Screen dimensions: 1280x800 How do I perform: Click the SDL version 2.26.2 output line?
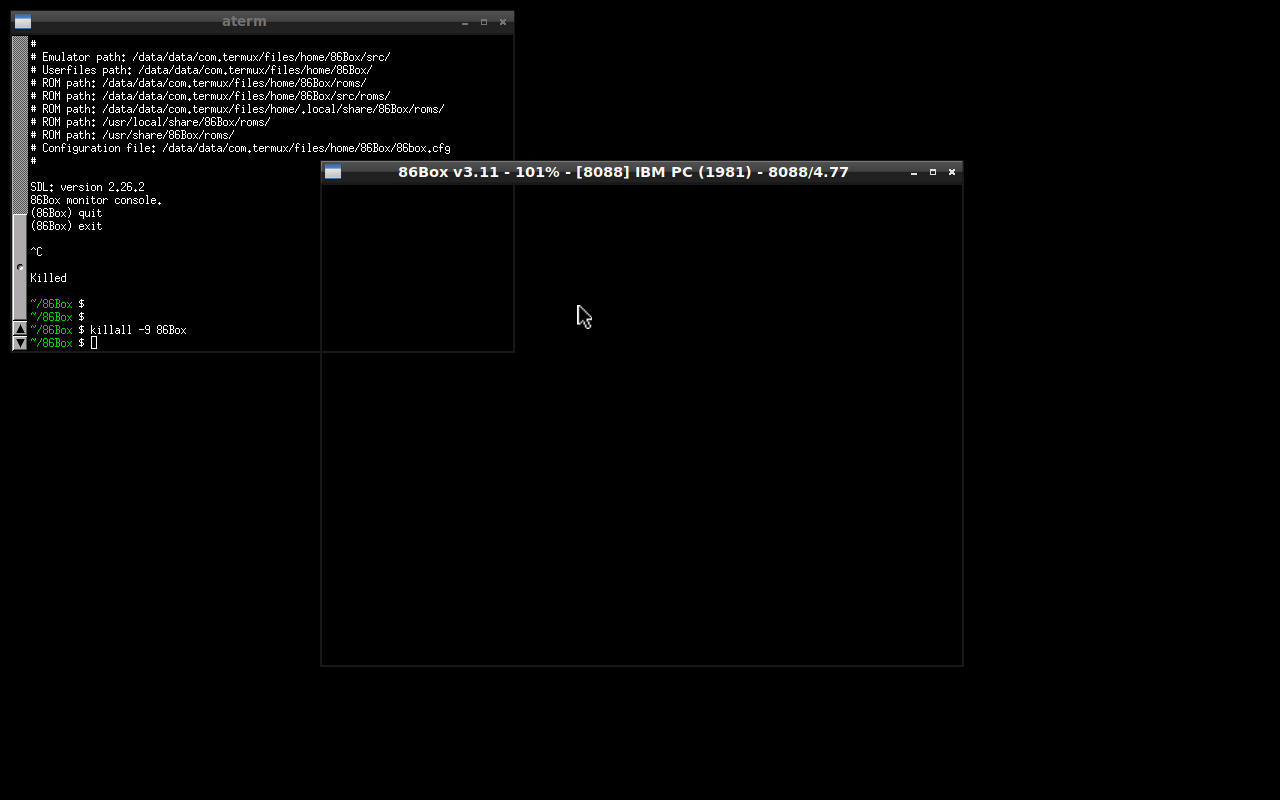(87, 186)
